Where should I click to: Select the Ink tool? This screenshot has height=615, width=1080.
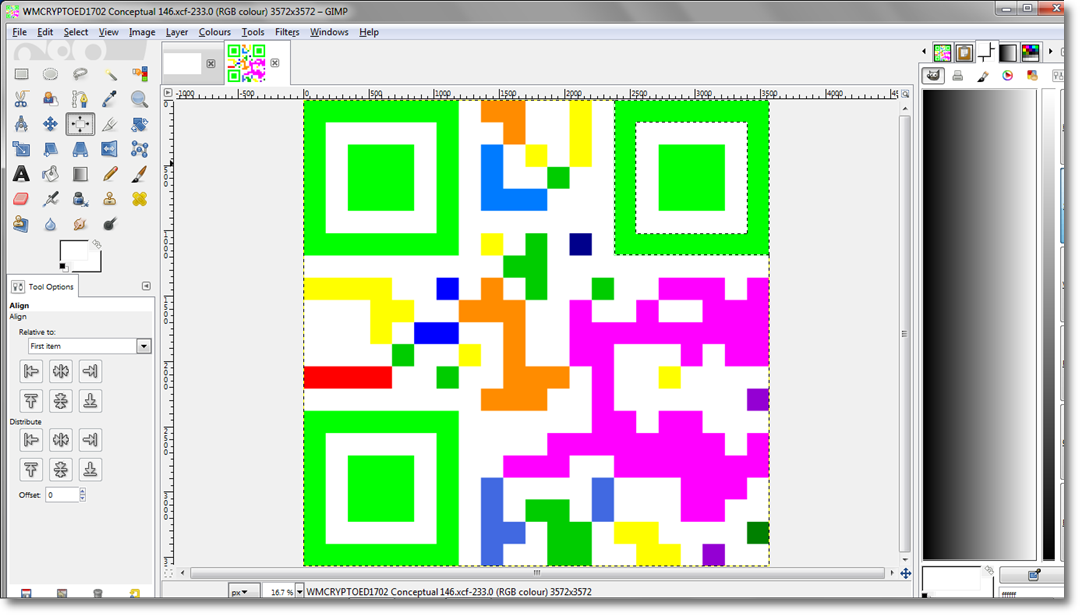[80, 199]
